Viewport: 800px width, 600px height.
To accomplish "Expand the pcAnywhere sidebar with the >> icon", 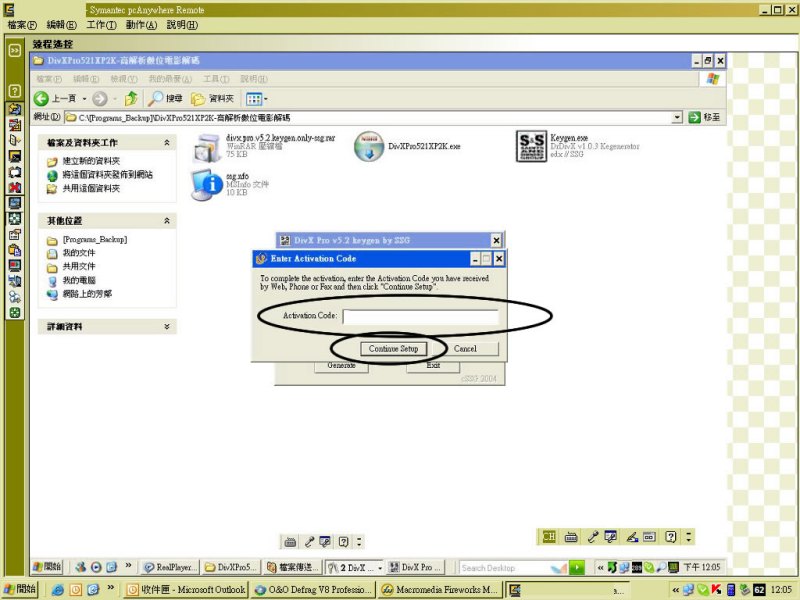I will 15,50.
